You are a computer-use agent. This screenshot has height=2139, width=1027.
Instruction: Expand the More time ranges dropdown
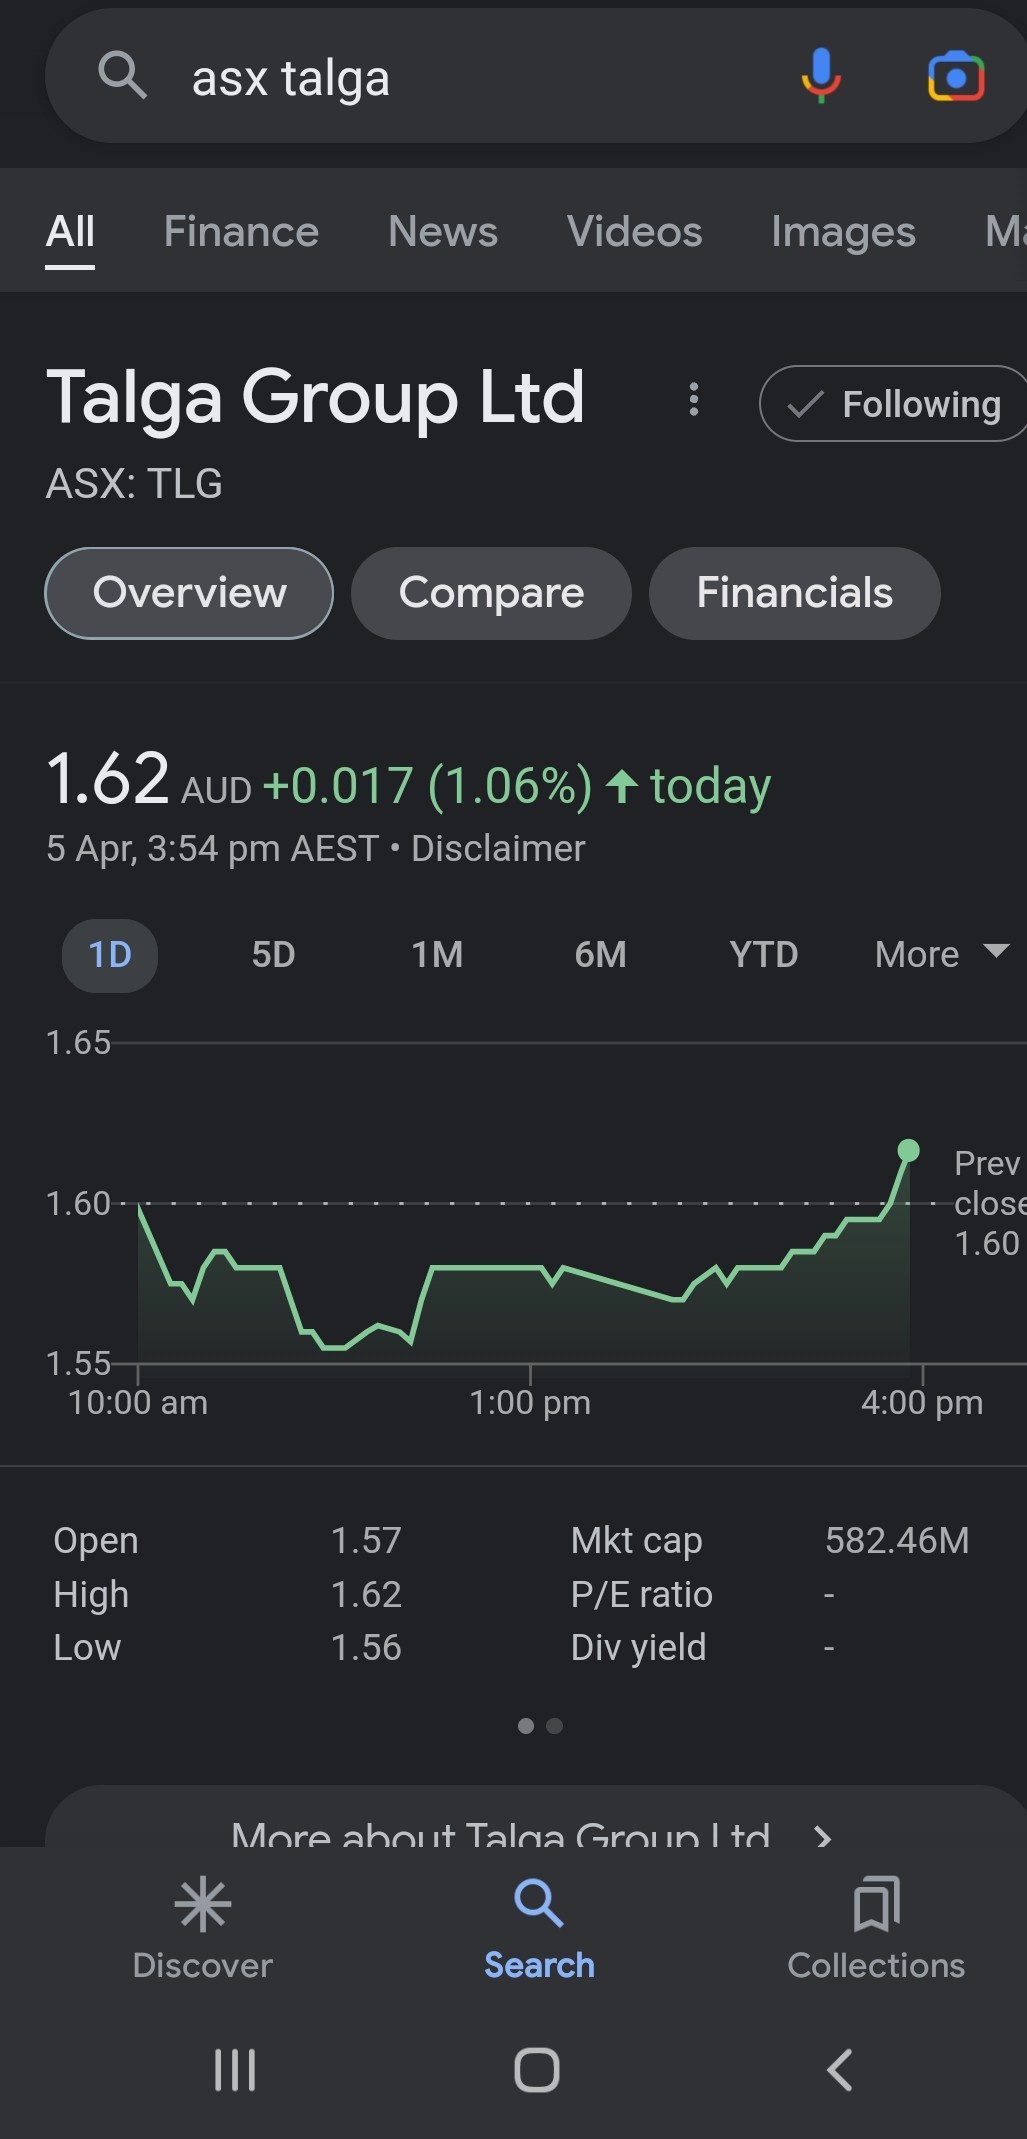940,955
